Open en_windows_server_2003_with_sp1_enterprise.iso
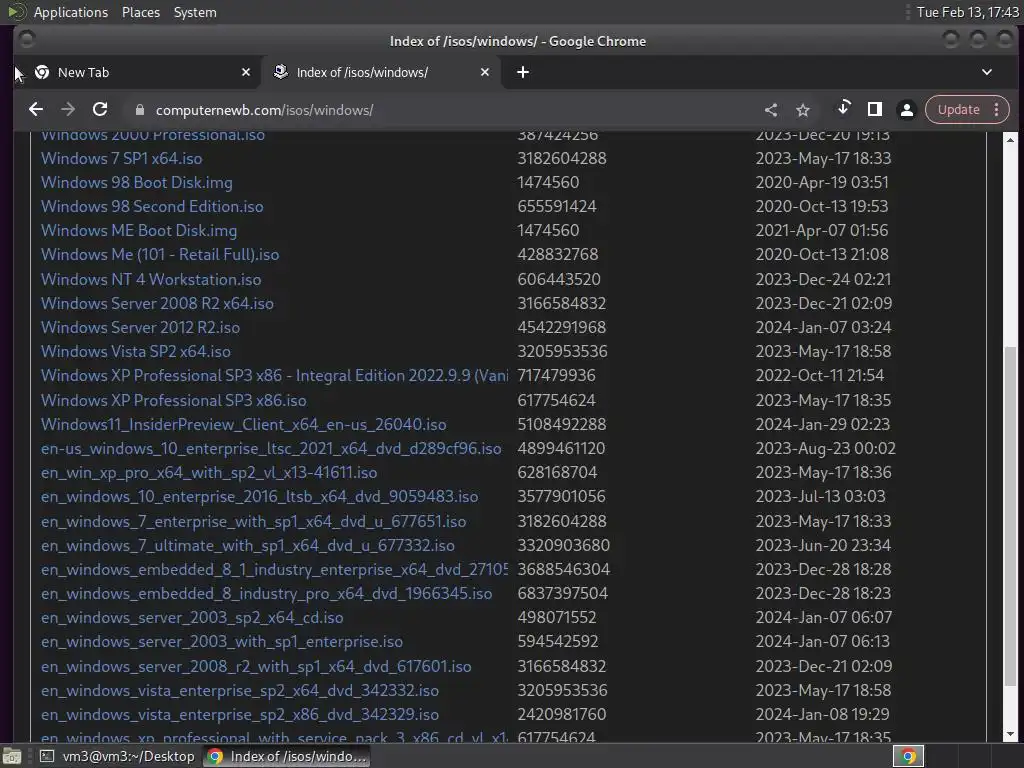This screenshot has width=1024, height=768. [x=221, y=642]
